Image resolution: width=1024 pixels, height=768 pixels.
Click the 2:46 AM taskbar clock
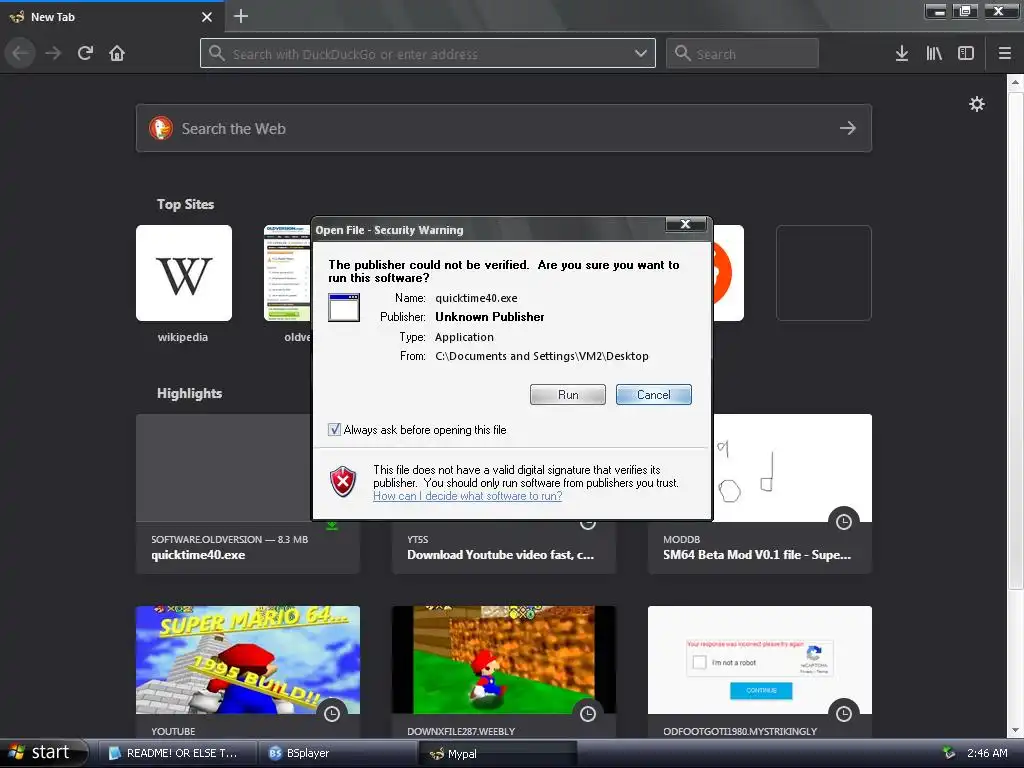[x=987, y=753]
